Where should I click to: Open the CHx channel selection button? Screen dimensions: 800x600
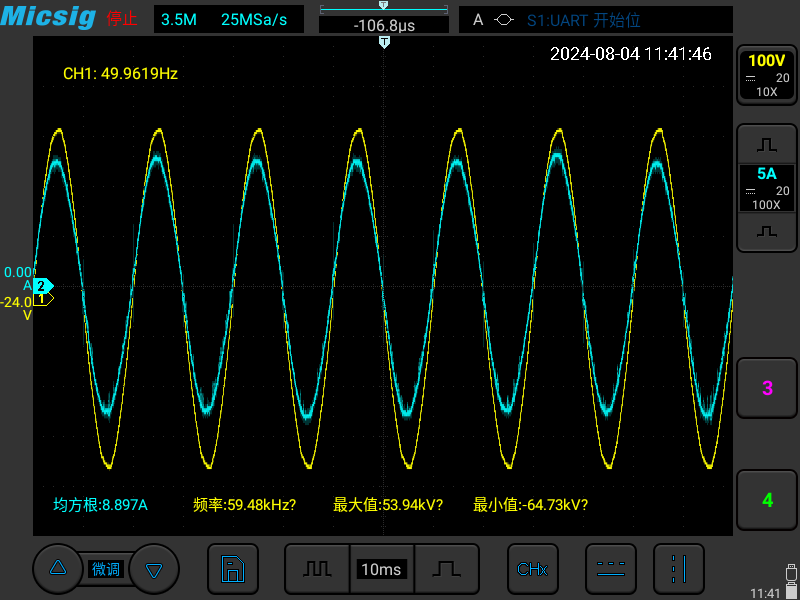click(x=533, y=569)
